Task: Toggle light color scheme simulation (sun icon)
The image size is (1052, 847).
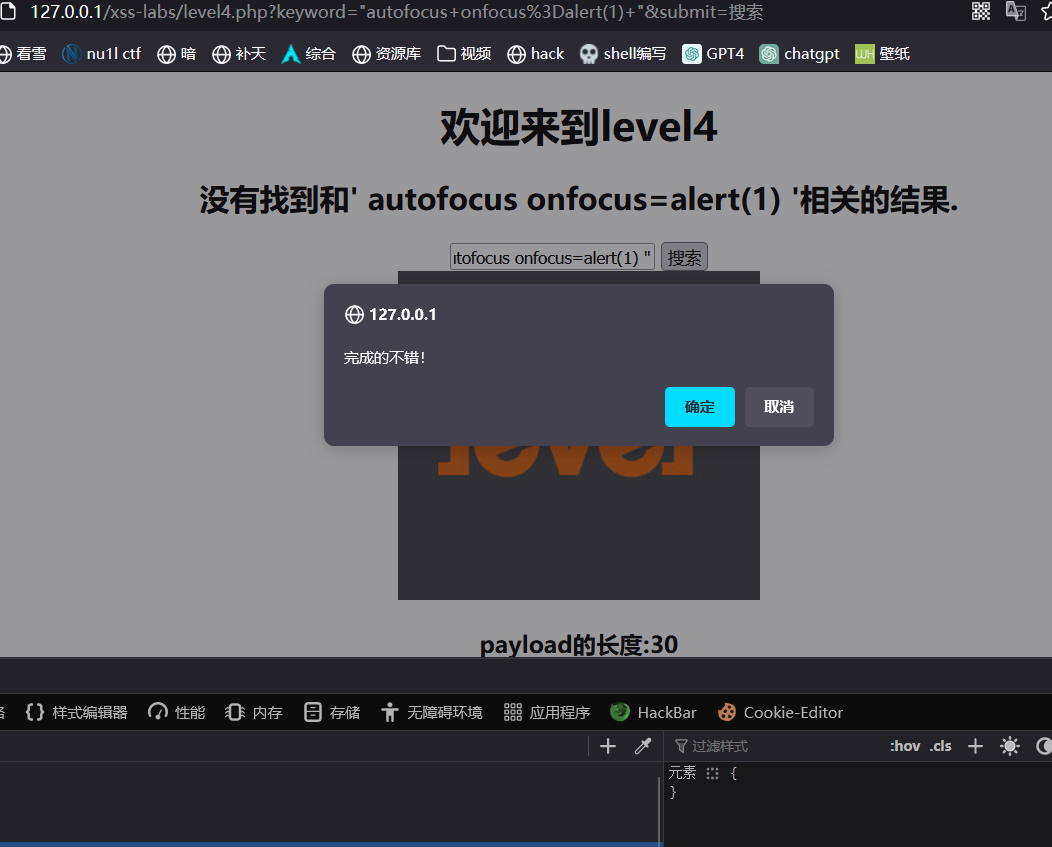Action: [1010, 746]
